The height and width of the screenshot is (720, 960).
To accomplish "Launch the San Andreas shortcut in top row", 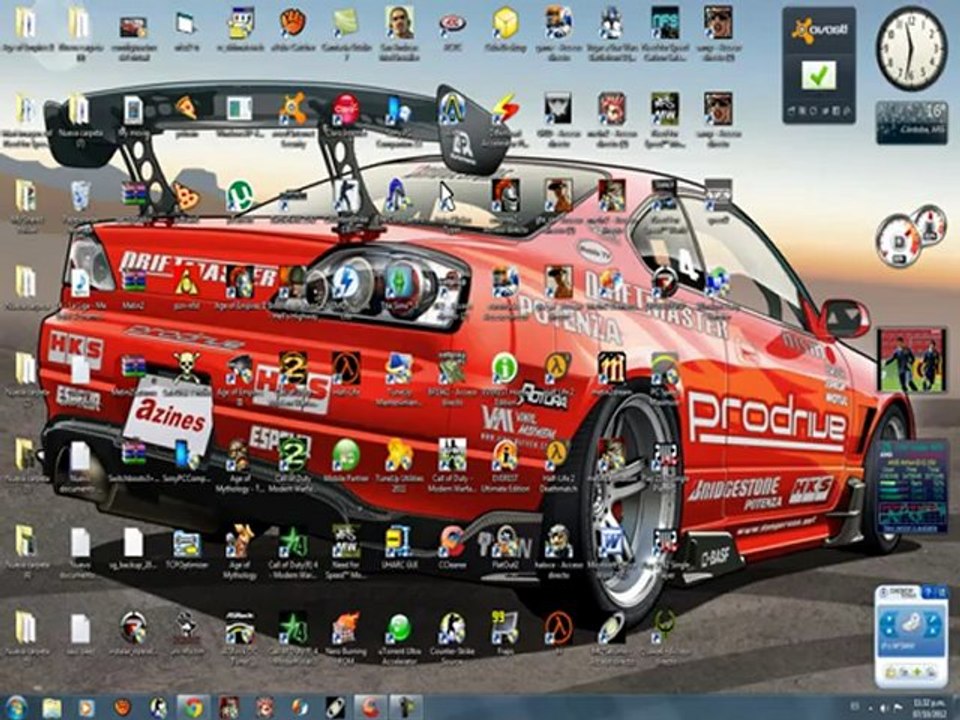I will 399,23.
